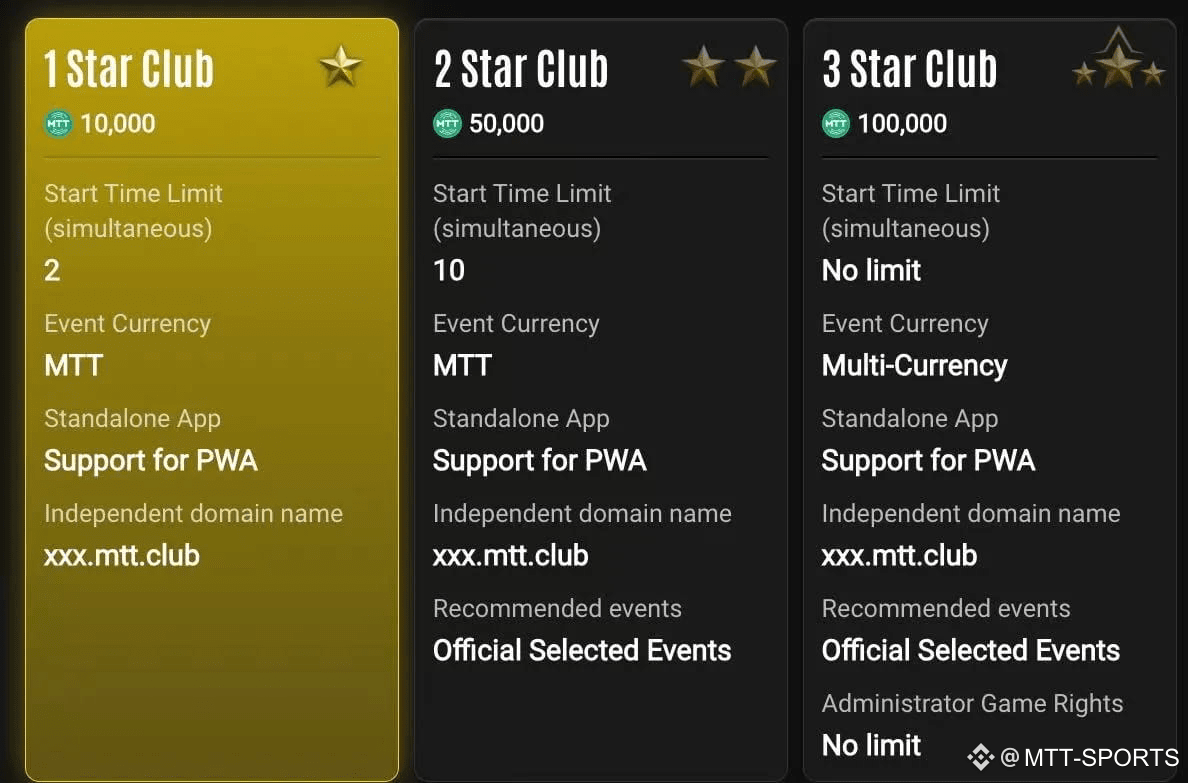This screenshot has width=1188, height=783.
Task: Click the 1 Star Club xxx.mtt.club domain
Action: click(x=122, y=556)
